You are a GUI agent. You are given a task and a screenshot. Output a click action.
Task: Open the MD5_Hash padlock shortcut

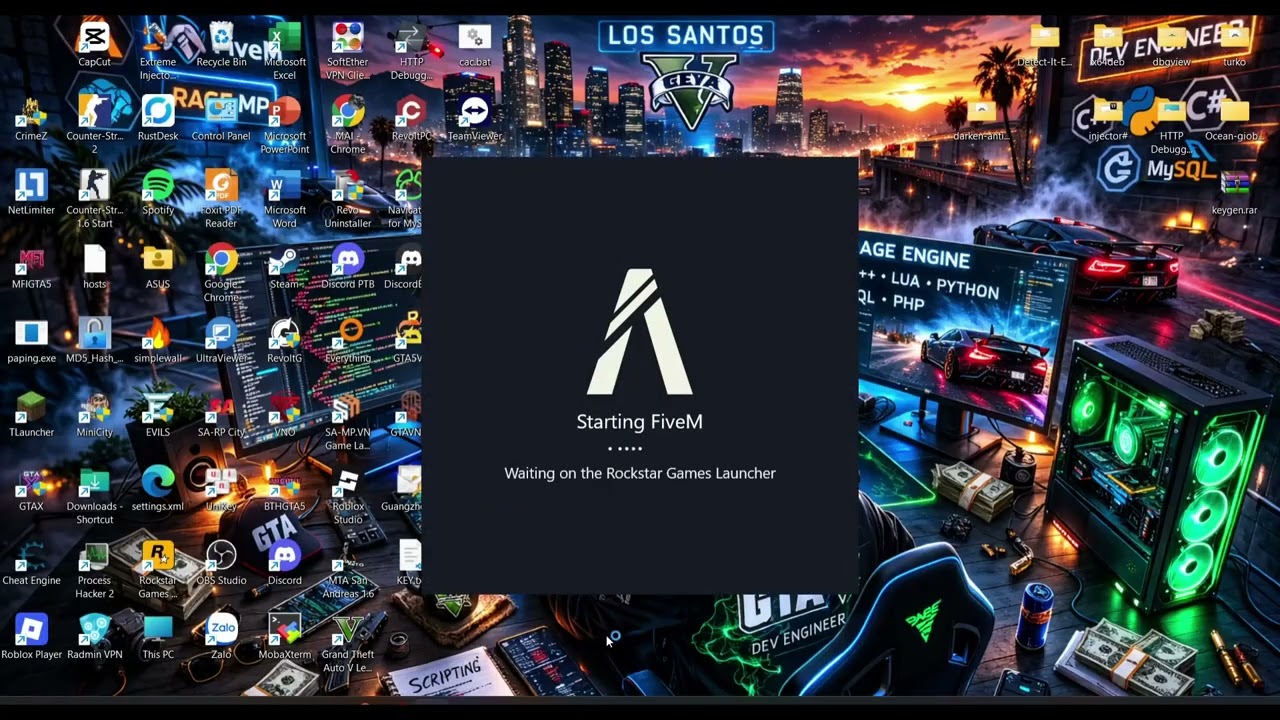tap(94, 335)
